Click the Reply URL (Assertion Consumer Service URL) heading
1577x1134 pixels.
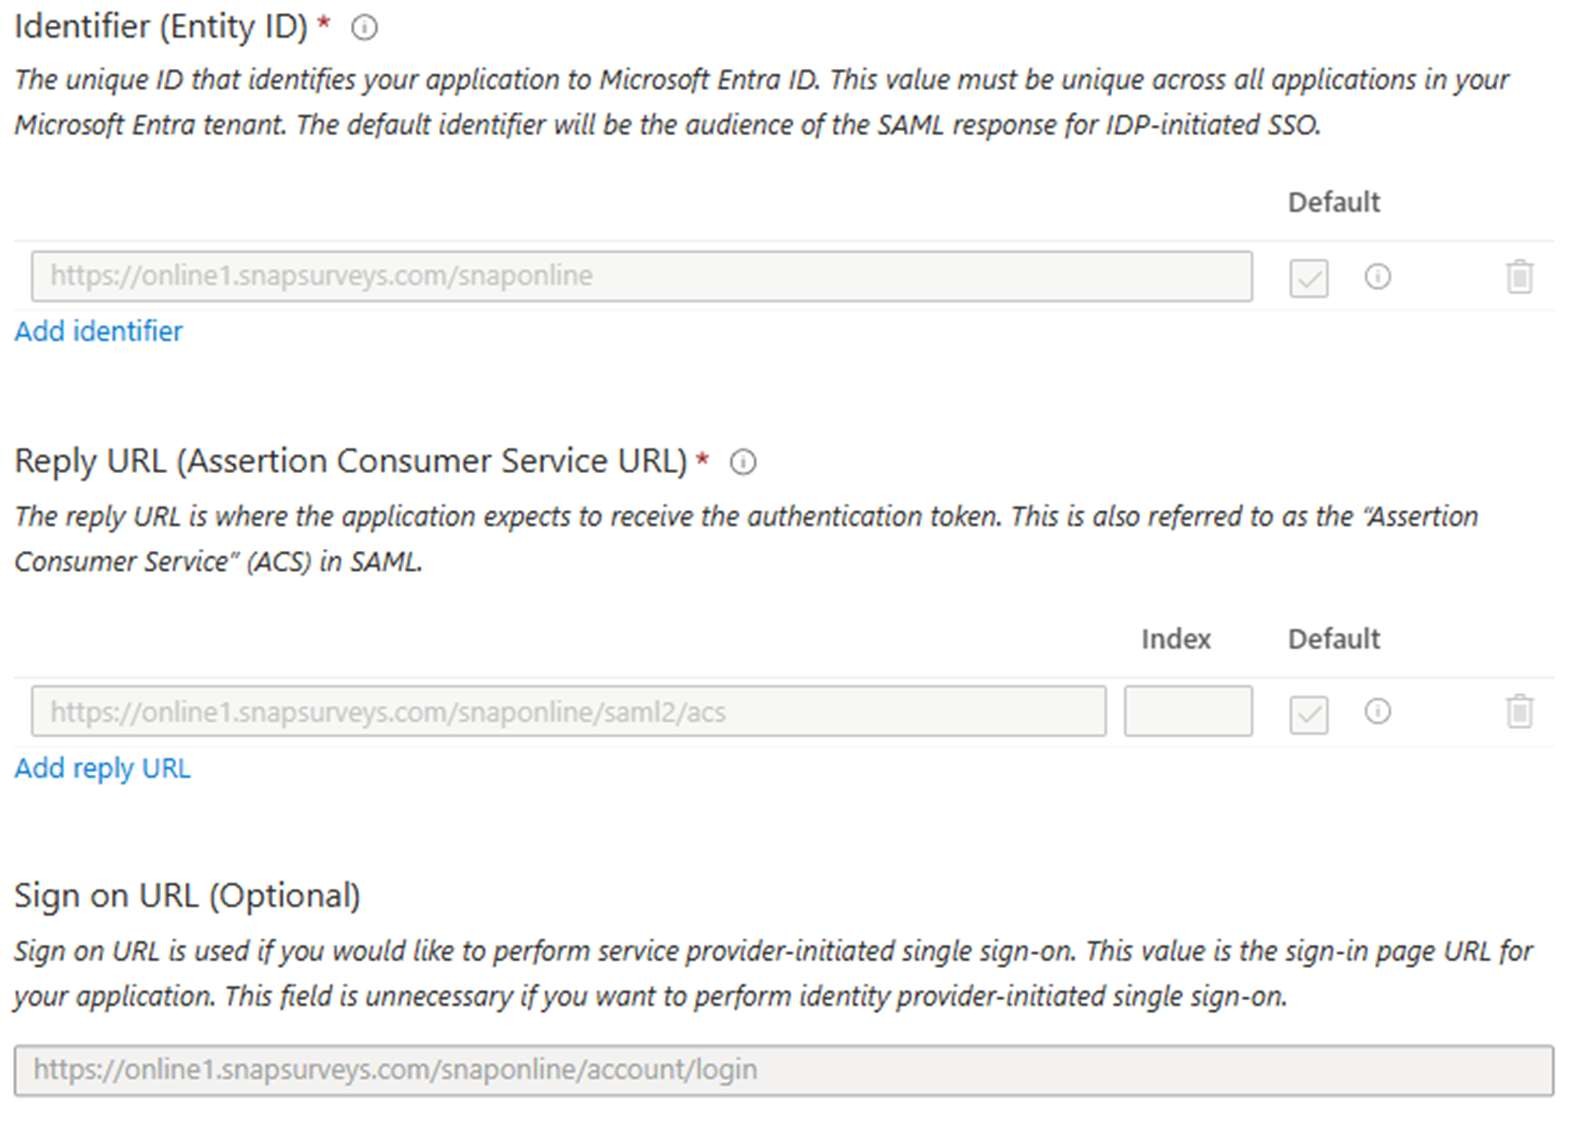click(351, 461)
